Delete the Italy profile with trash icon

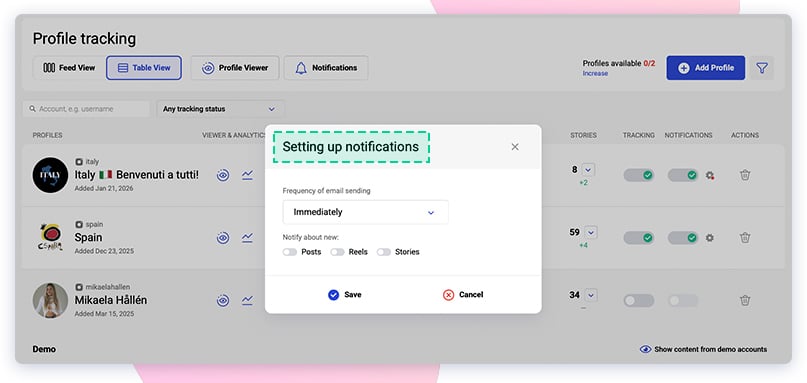click(745, 175)
